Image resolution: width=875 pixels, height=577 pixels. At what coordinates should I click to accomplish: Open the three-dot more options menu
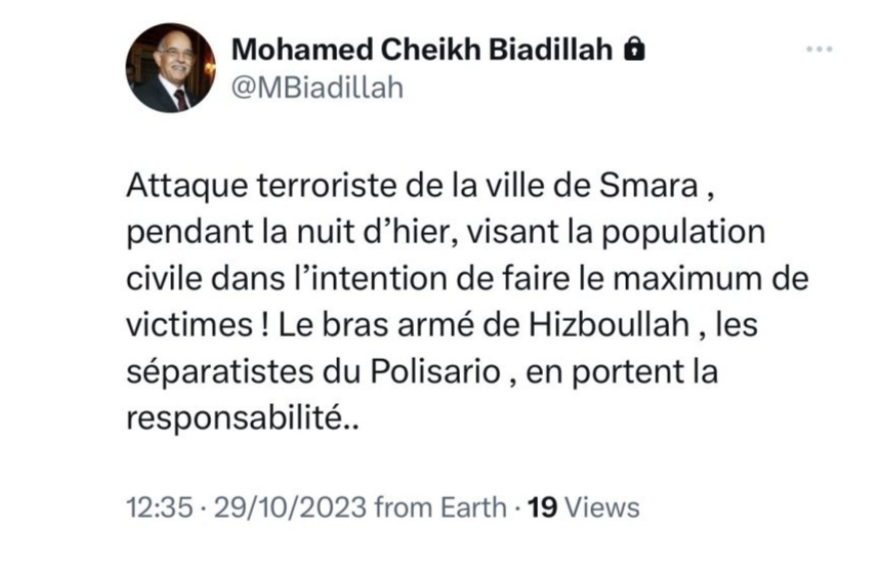click(x=819, y=50)
